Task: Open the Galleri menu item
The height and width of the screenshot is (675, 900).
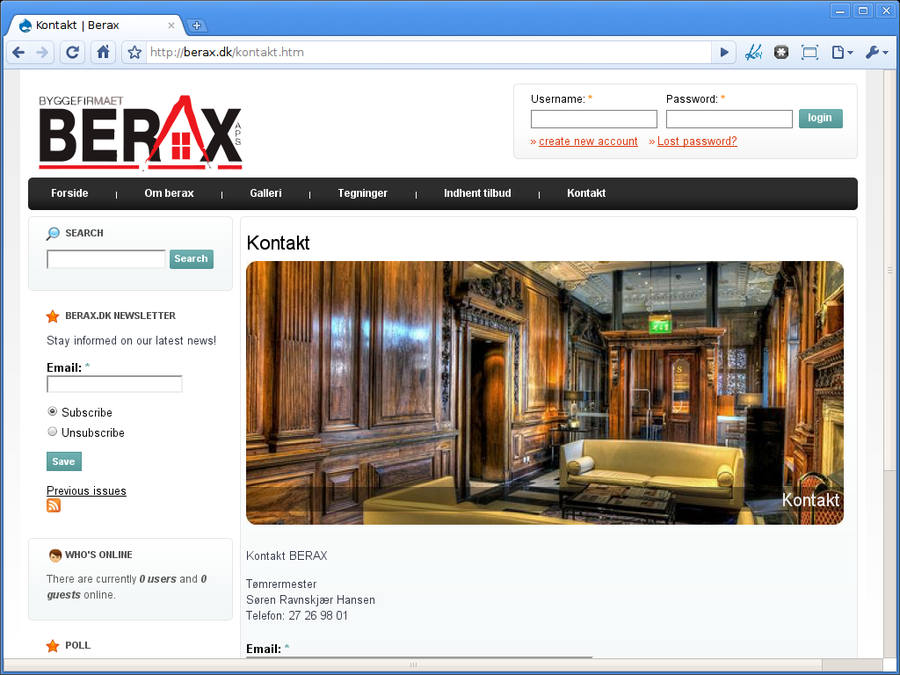Action: (x=265, y=194)
